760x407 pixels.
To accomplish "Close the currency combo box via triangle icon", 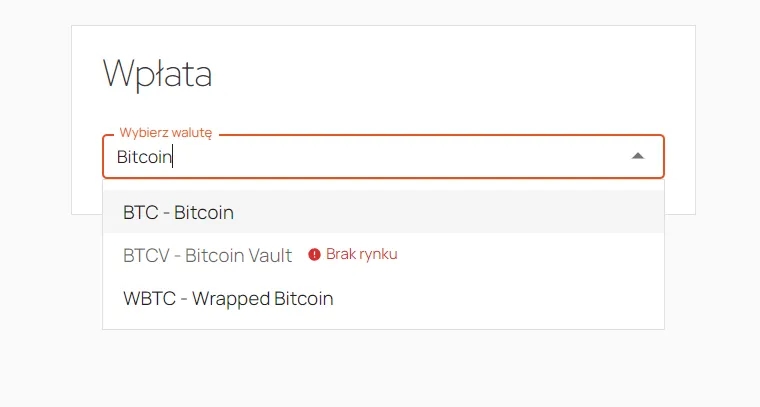I will tap(638, 156).
